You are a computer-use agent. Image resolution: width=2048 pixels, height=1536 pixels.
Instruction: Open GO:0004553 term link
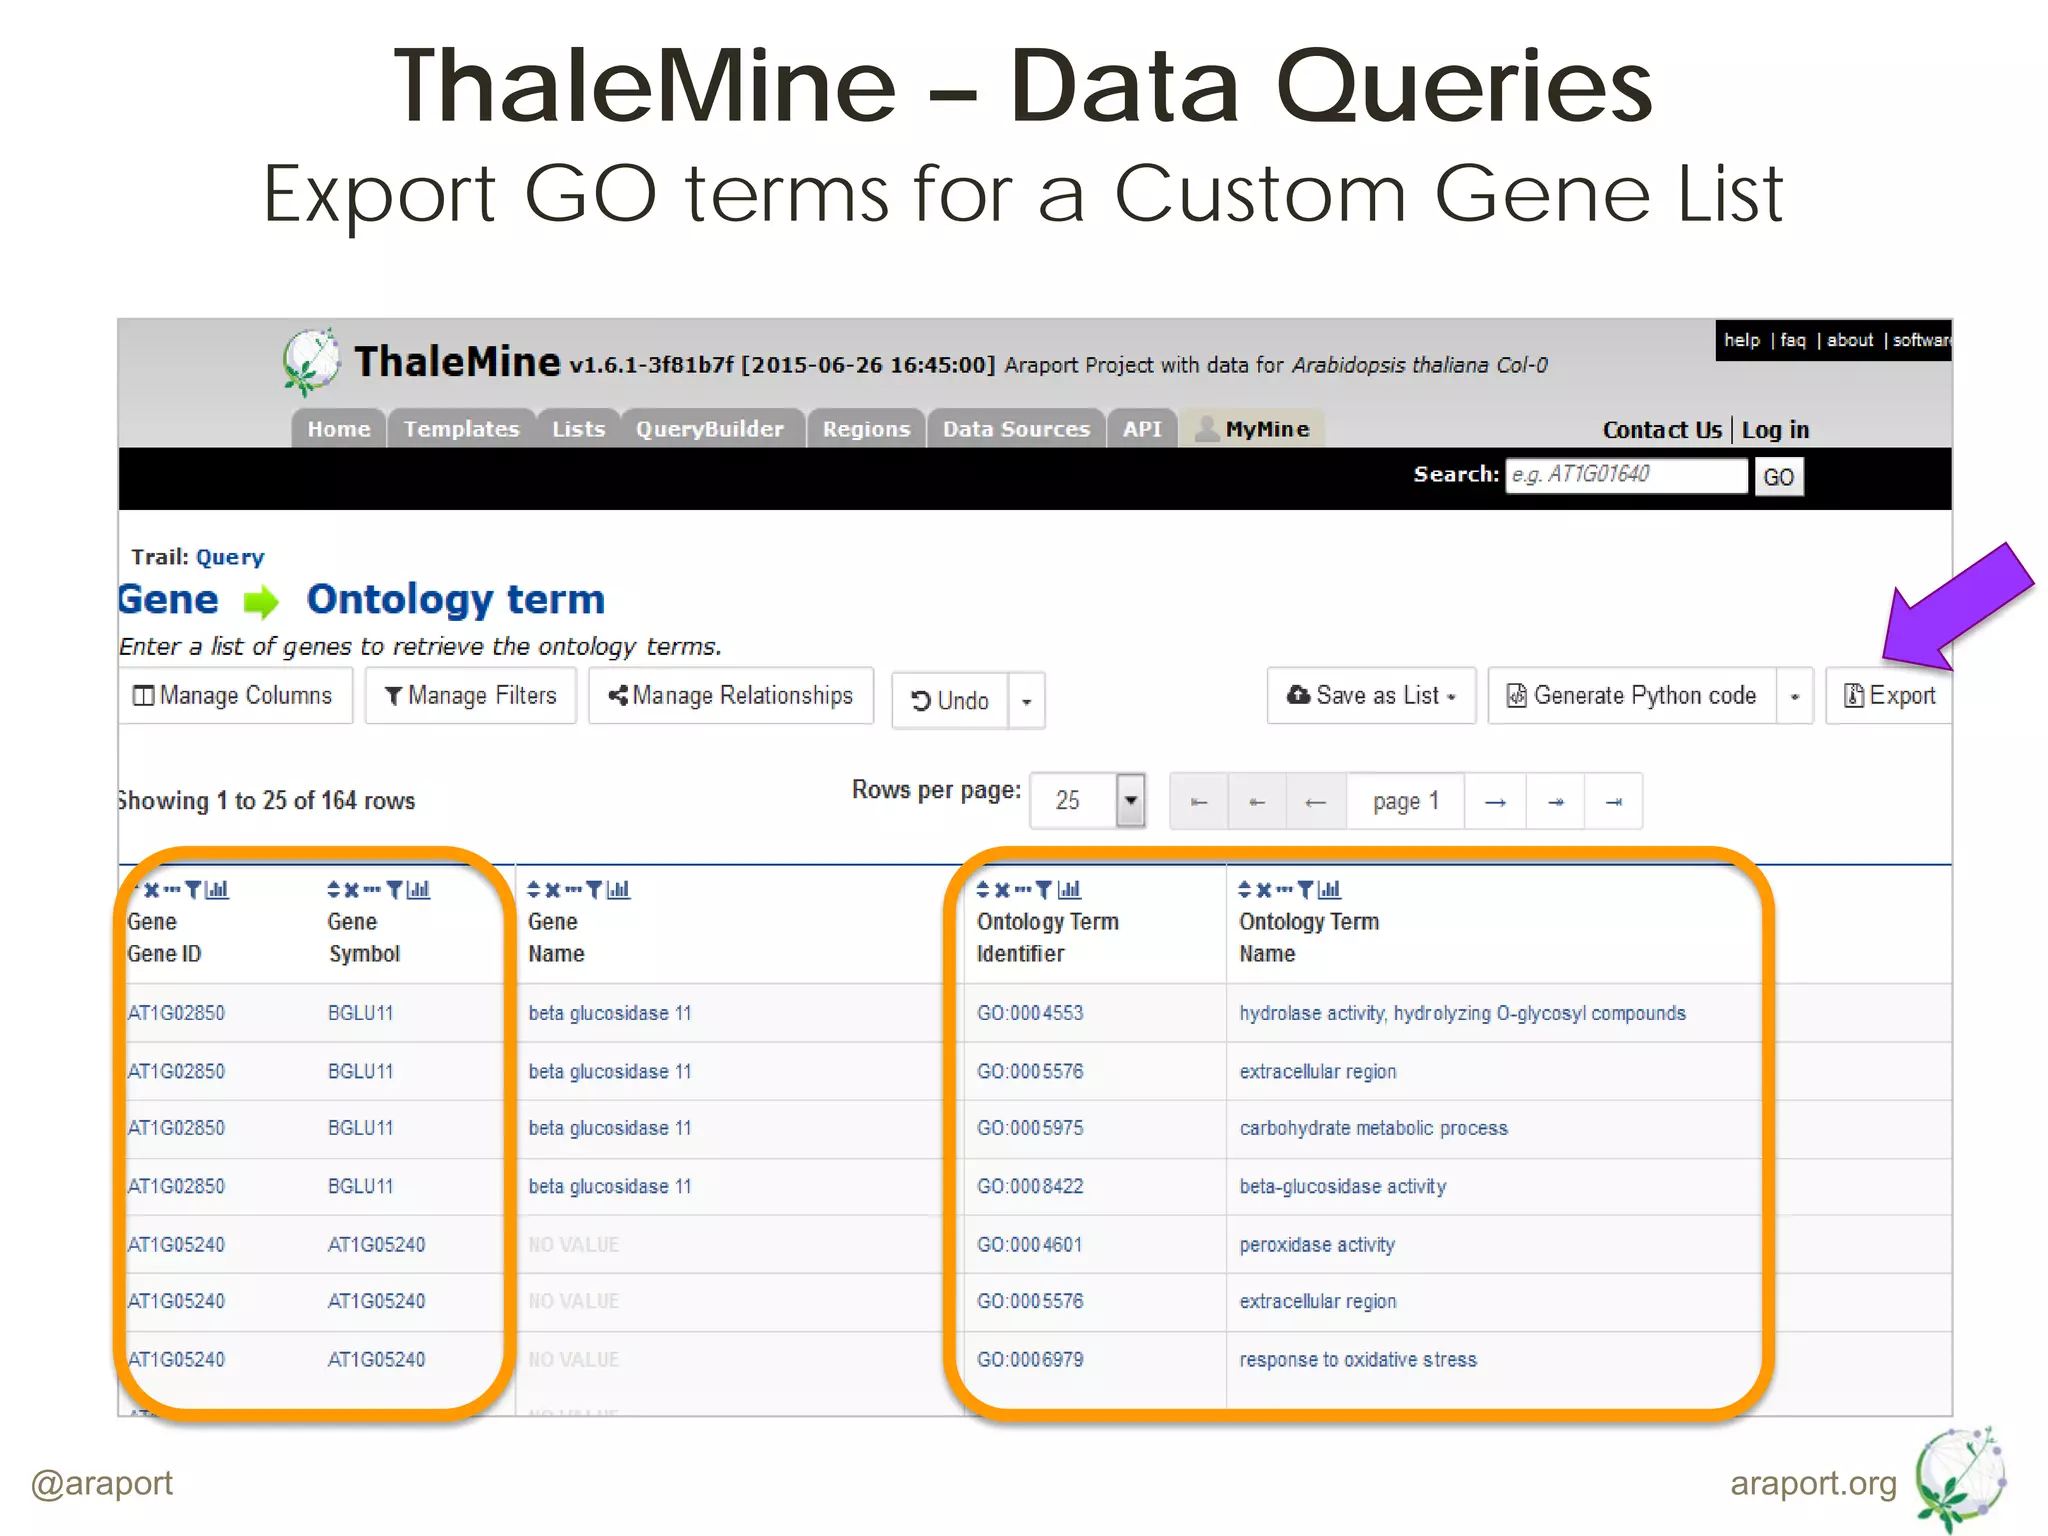[1030, 1013]
